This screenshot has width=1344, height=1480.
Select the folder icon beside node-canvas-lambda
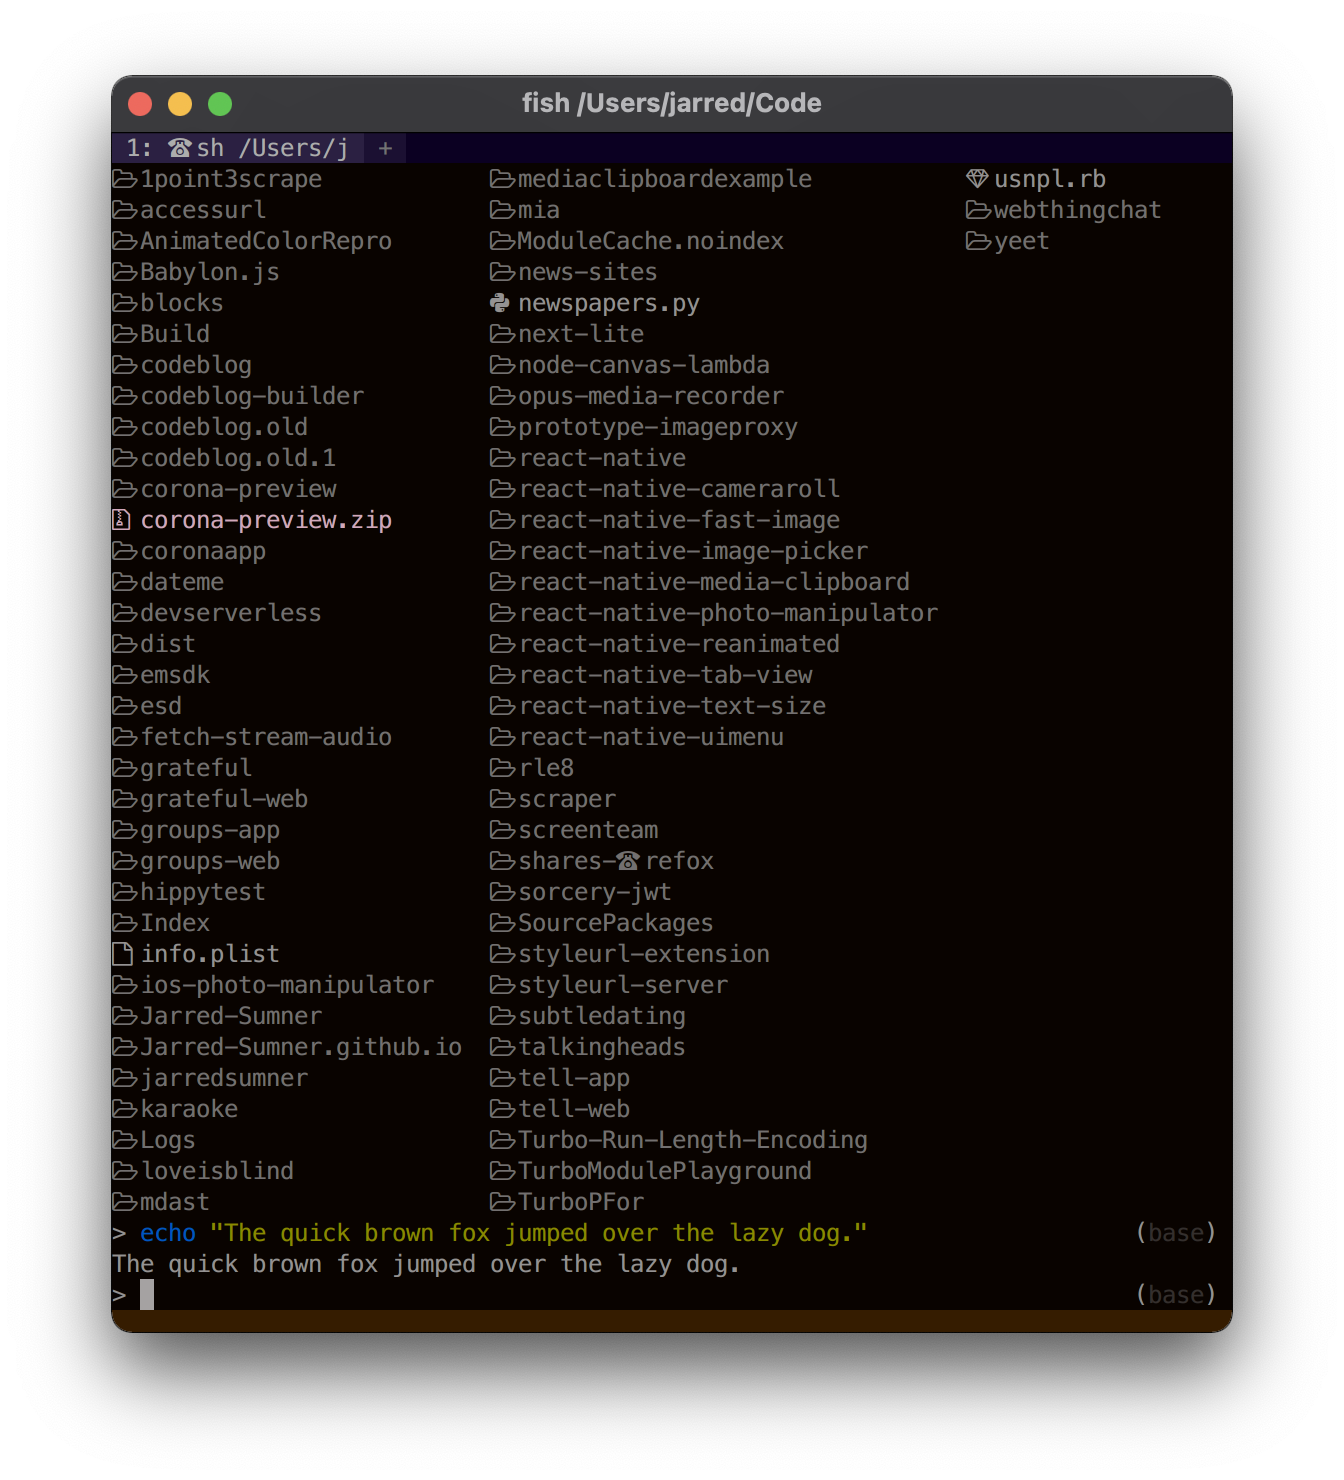(502, 365)
